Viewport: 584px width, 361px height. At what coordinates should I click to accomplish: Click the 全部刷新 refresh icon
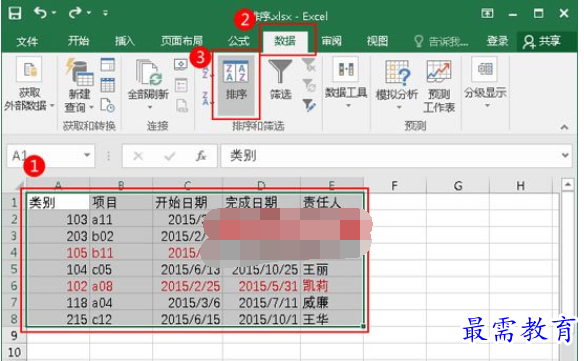(x=148, y=73)
